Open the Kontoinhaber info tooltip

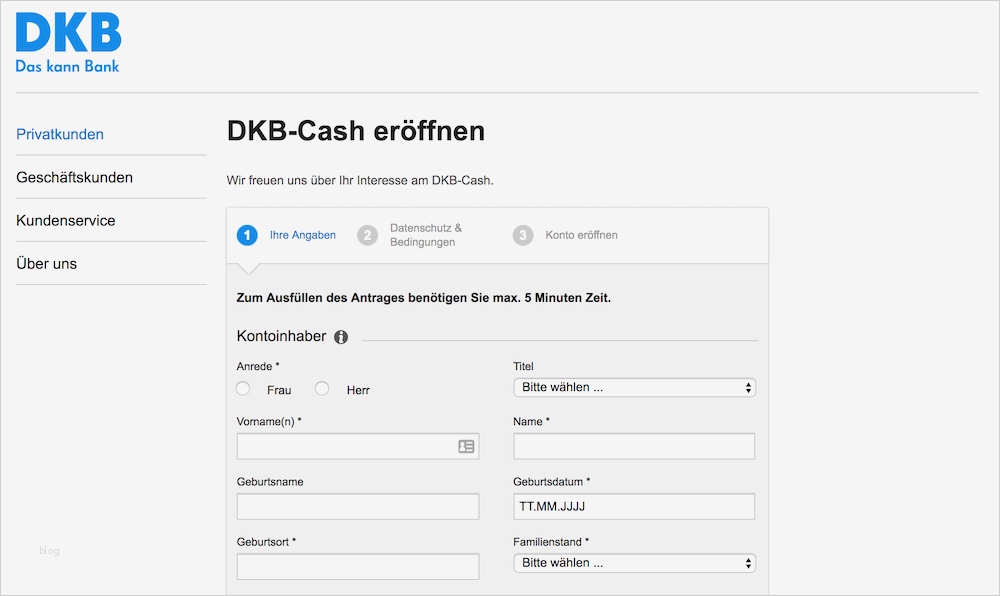[340, 337]
